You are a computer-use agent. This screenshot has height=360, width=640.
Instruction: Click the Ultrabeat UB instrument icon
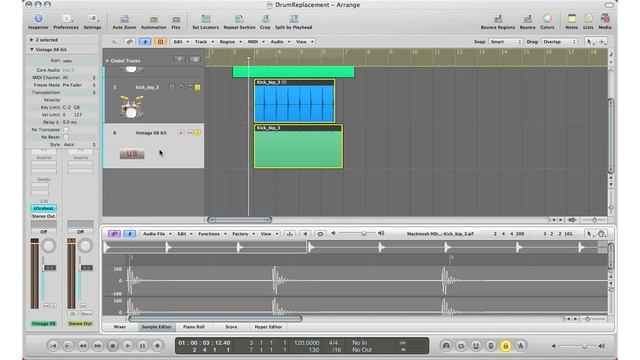click(x=132, y=153)
